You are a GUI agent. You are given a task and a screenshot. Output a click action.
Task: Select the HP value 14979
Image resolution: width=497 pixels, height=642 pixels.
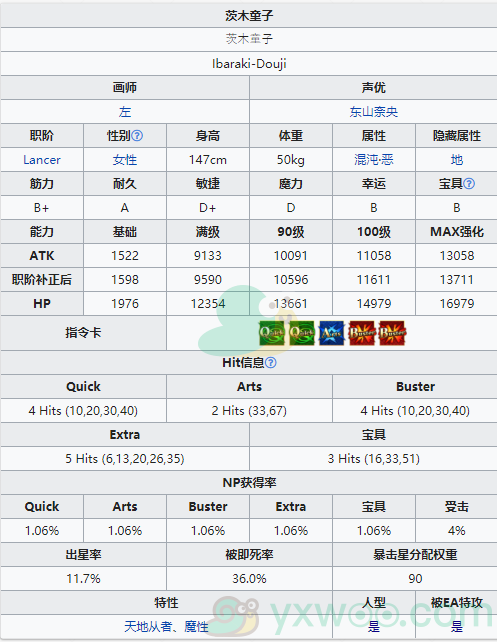click(x=374, y=303)
